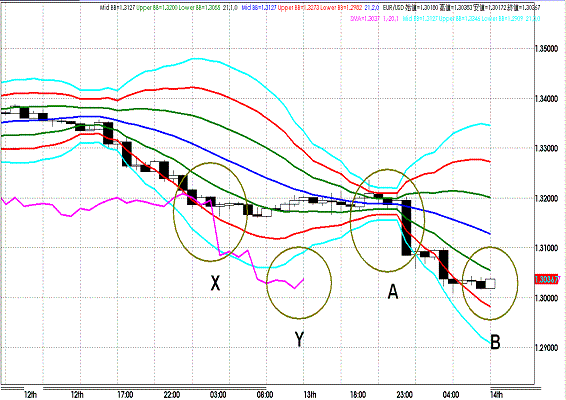566x400 pixels.
Task: Click the red current price tag 1.30367
Action: (547, 279)
